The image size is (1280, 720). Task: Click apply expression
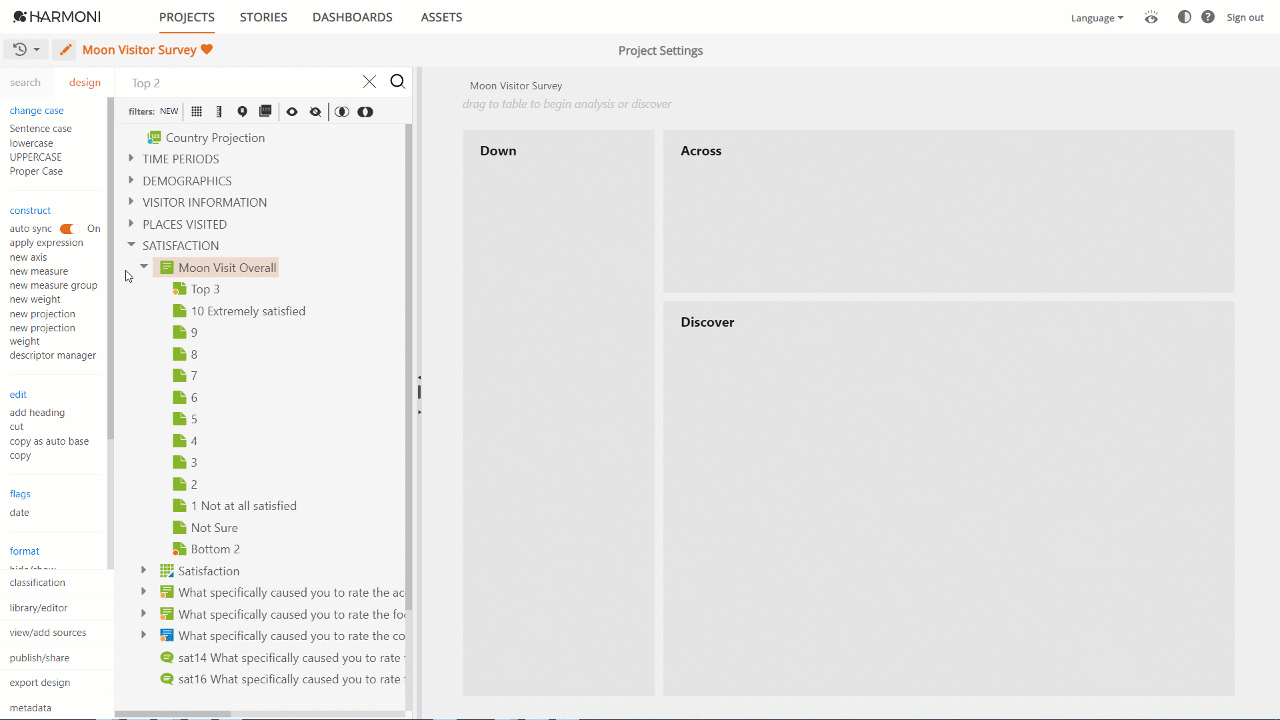[46, 243]
